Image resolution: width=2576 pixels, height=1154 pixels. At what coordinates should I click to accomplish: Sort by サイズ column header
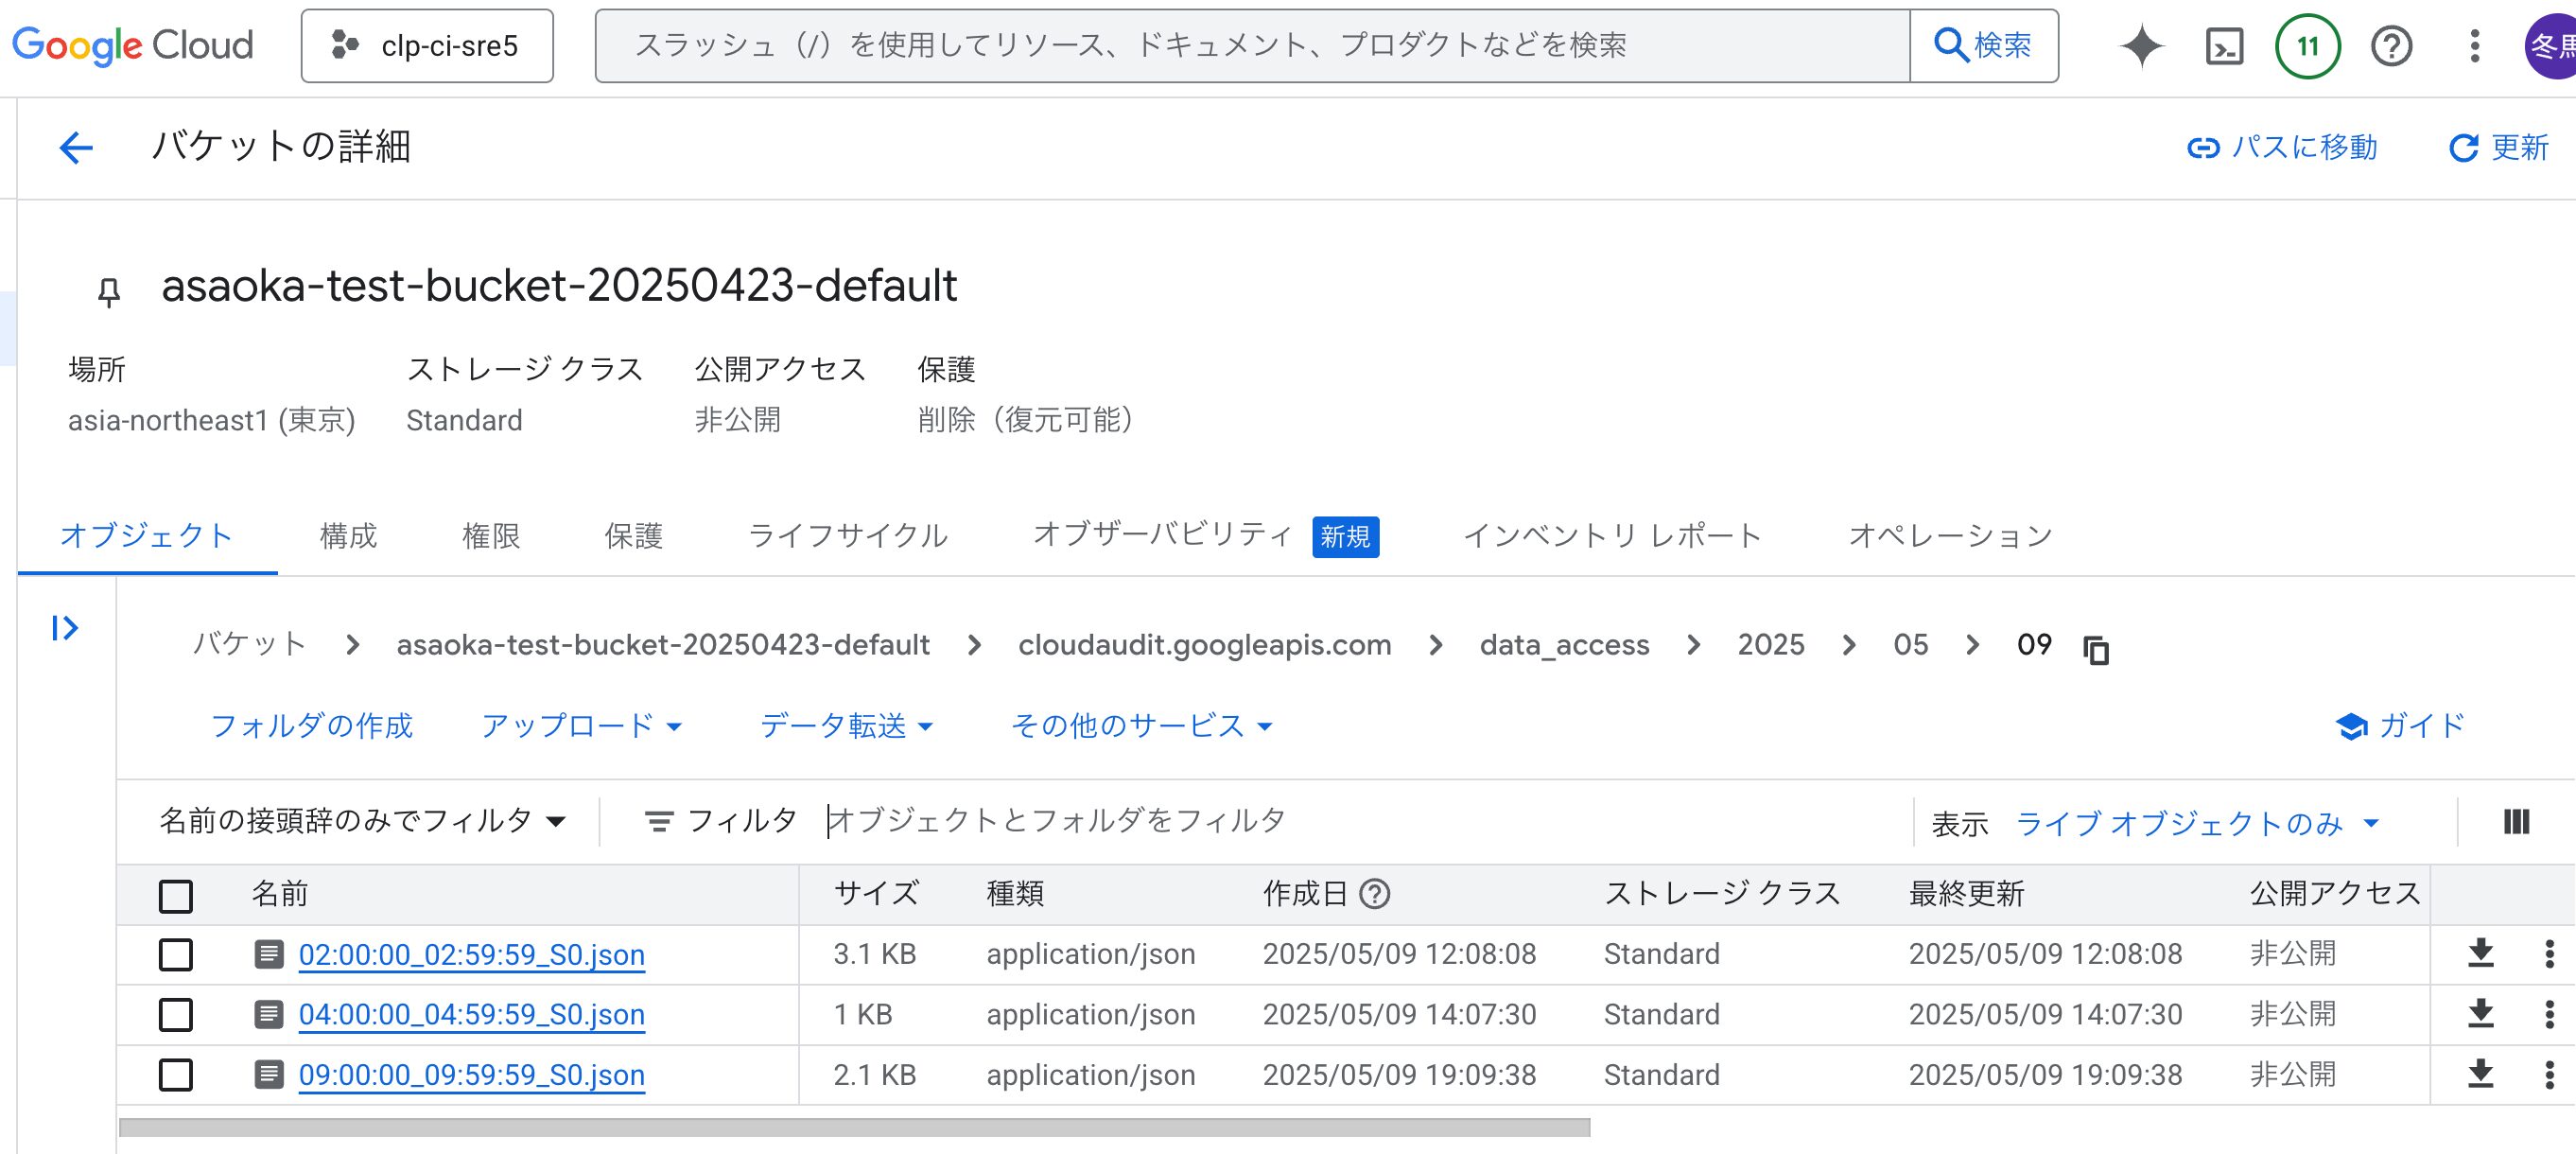point(876,893)
